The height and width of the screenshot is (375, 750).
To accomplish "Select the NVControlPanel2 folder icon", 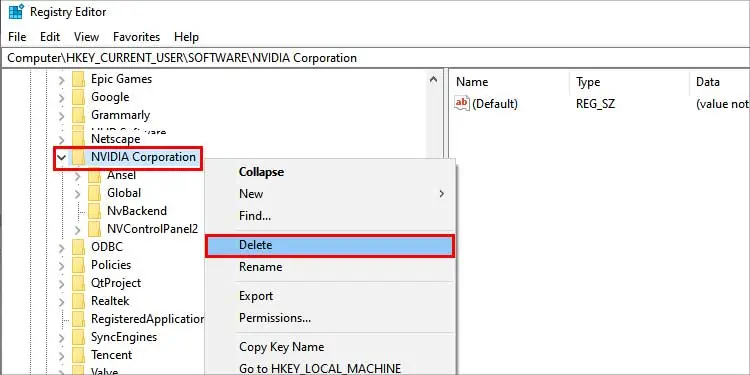I will tap(95, 229).
